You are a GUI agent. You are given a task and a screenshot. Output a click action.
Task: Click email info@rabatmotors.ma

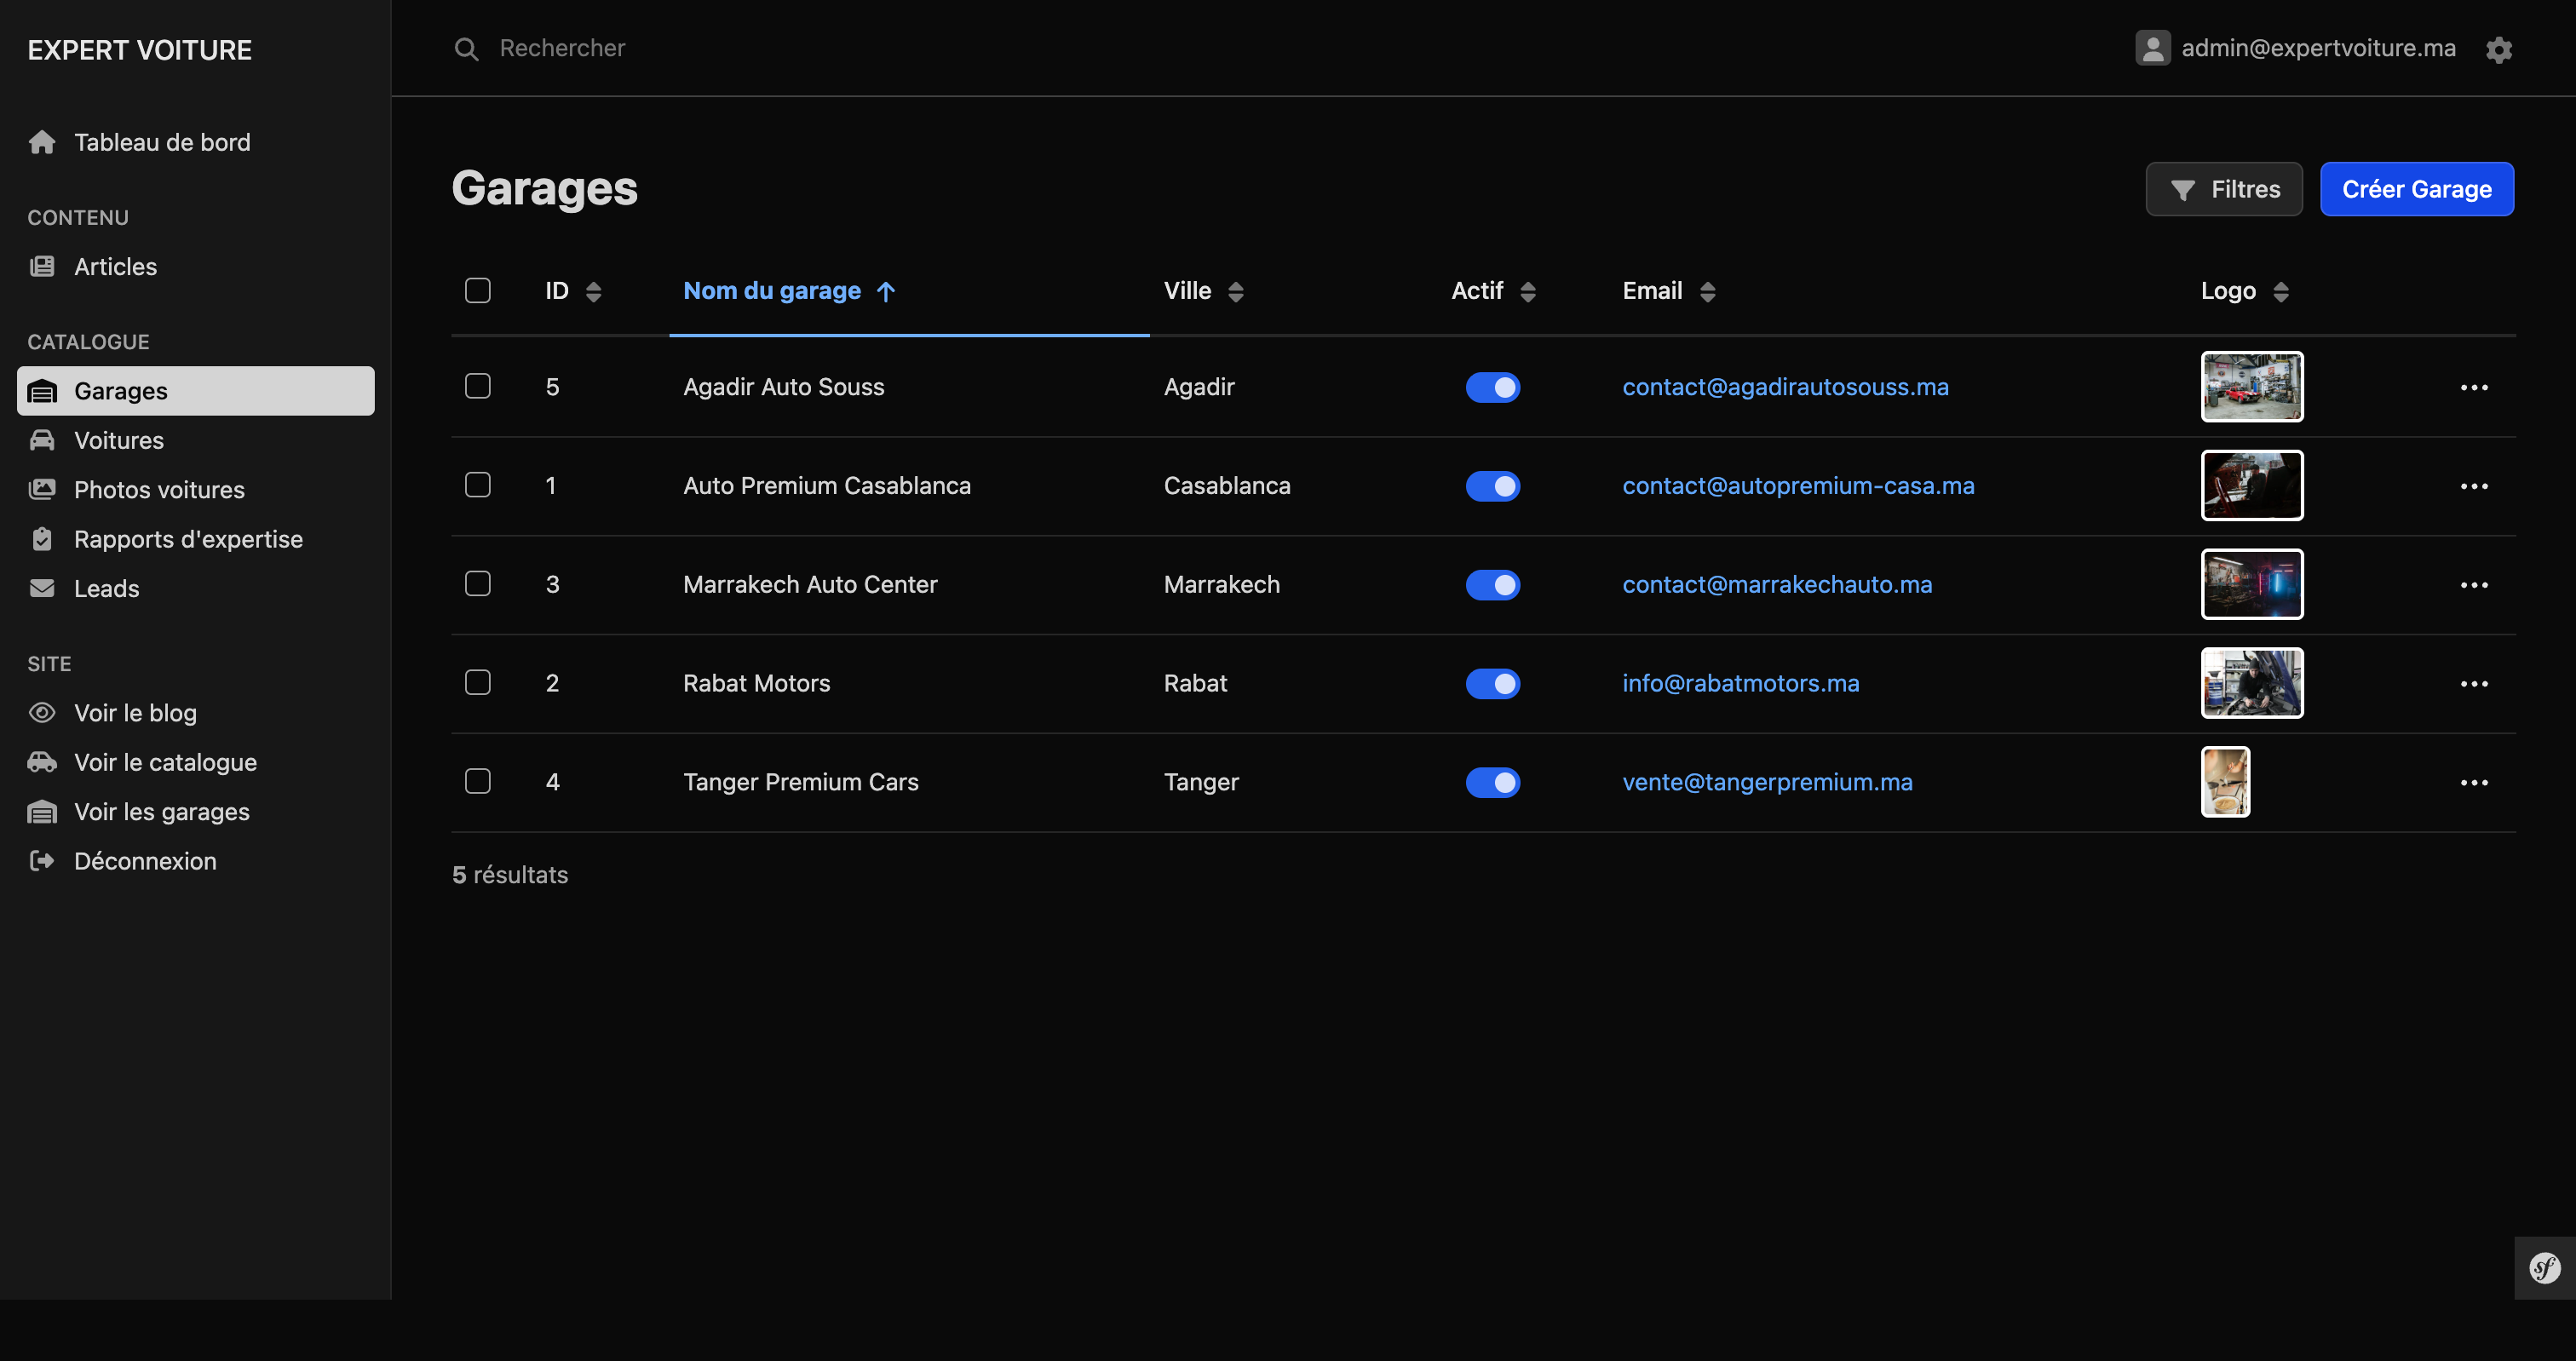point(1740,684)
